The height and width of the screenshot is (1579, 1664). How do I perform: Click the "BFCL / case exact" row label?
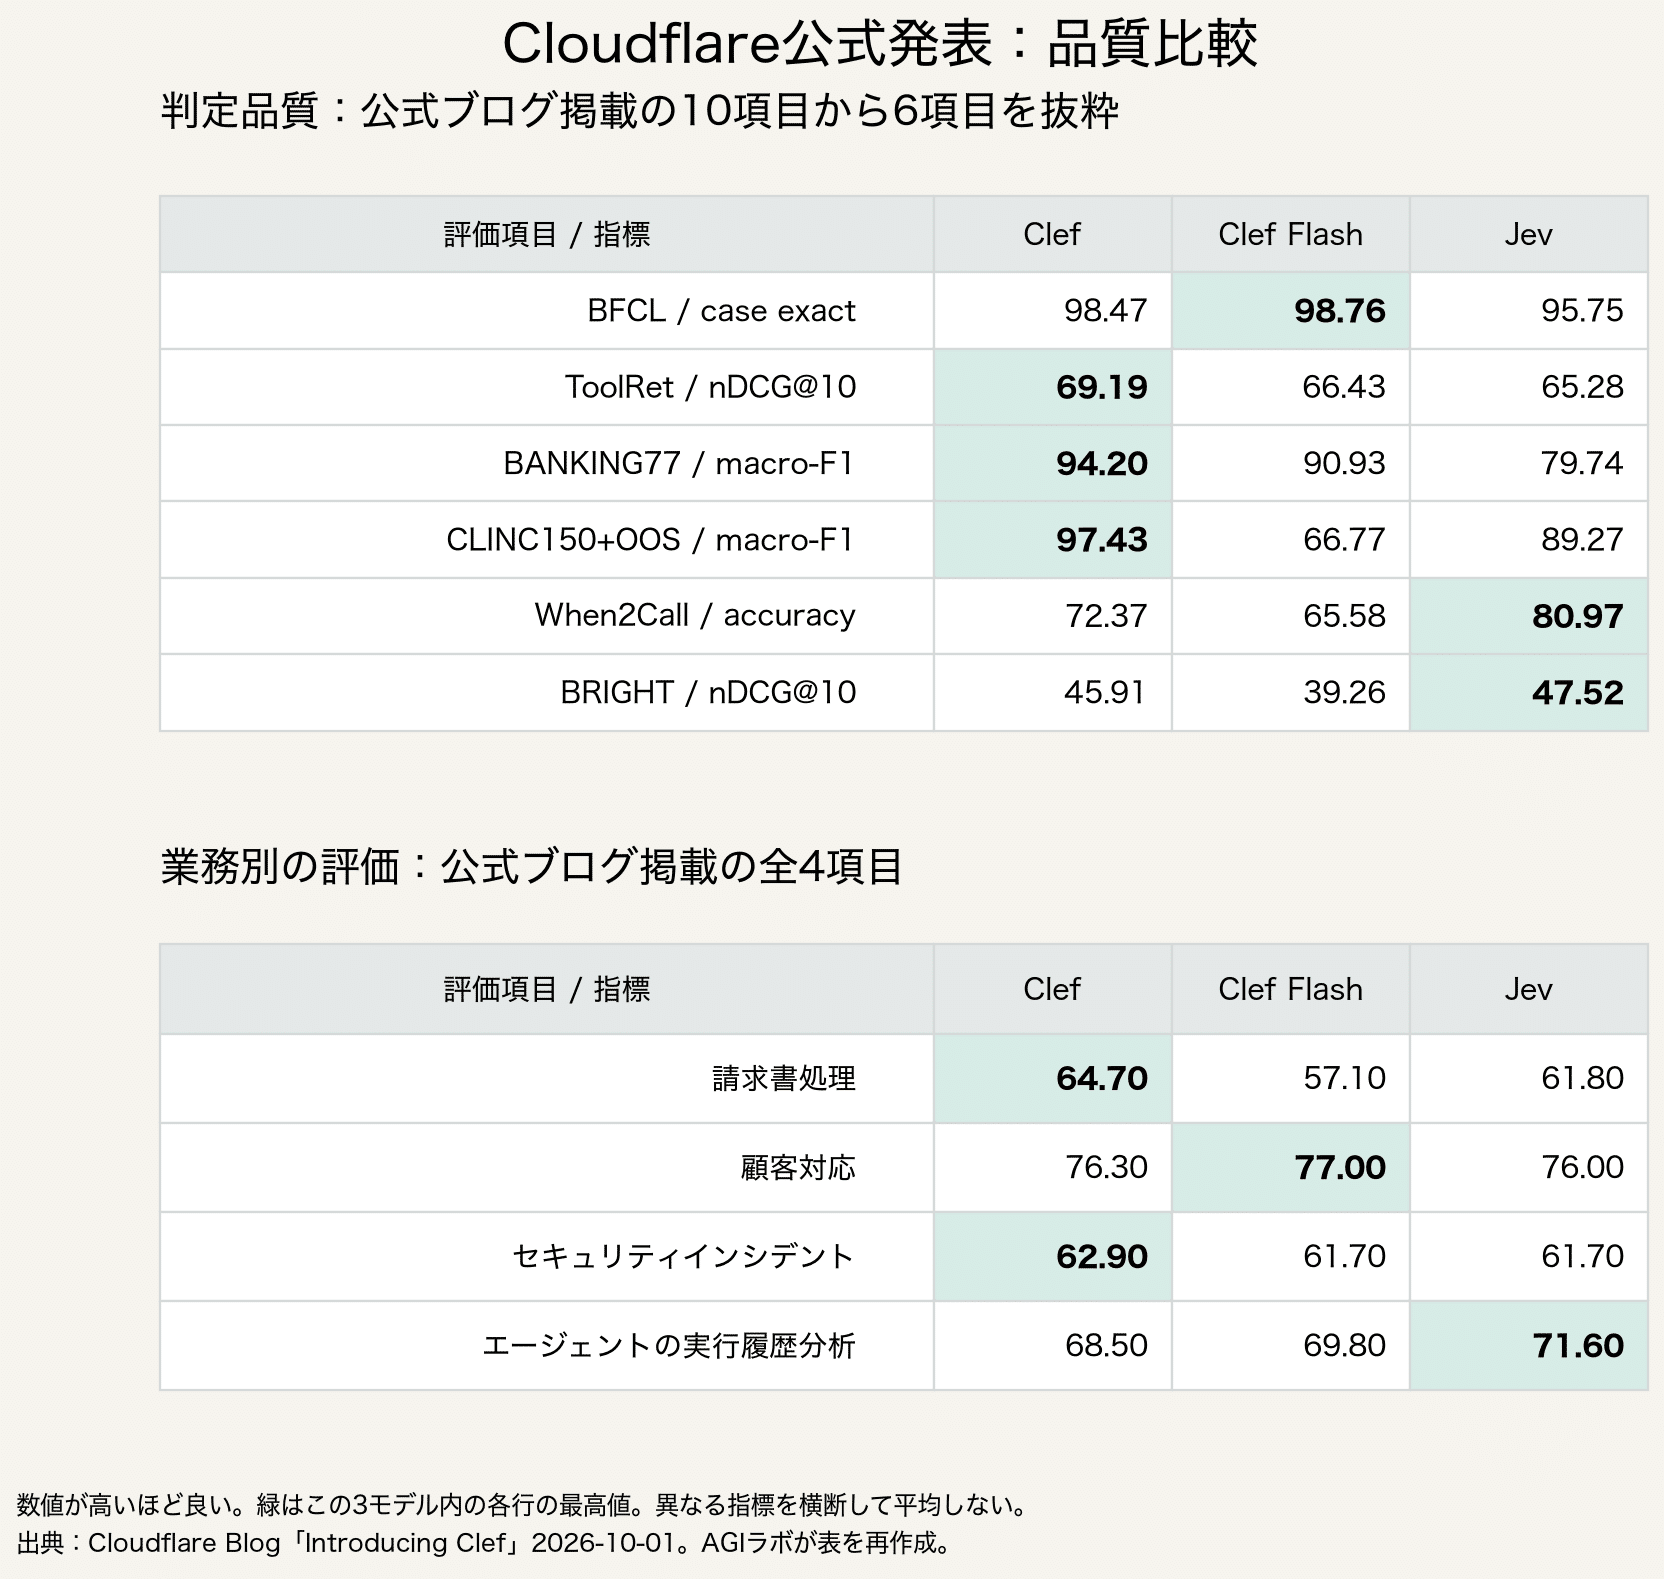721,311
